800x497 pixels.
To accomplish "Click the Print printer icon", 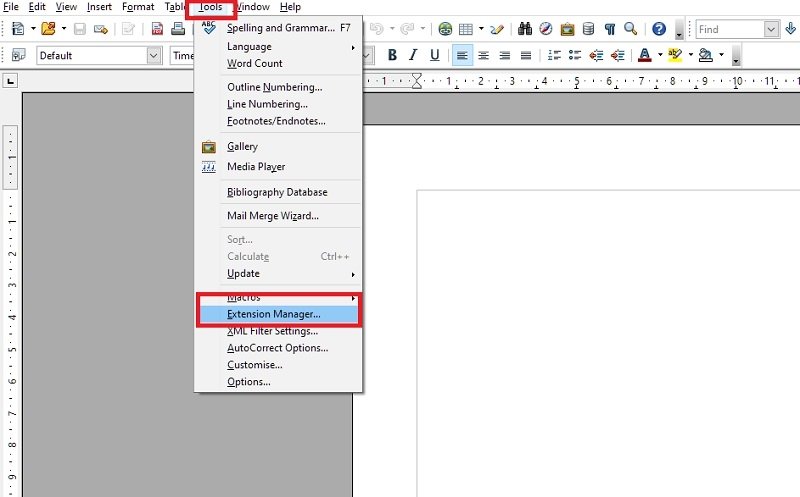I will (x=178, y=29).
